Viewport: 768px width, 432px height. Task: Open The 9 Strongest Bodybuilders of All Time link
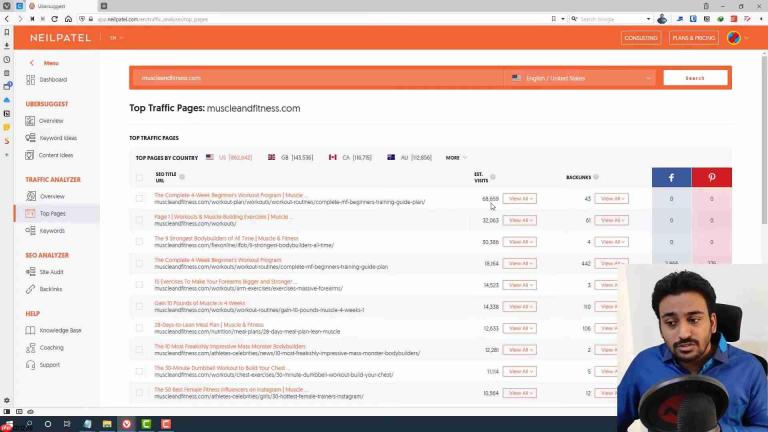click(x=226, y=239)
